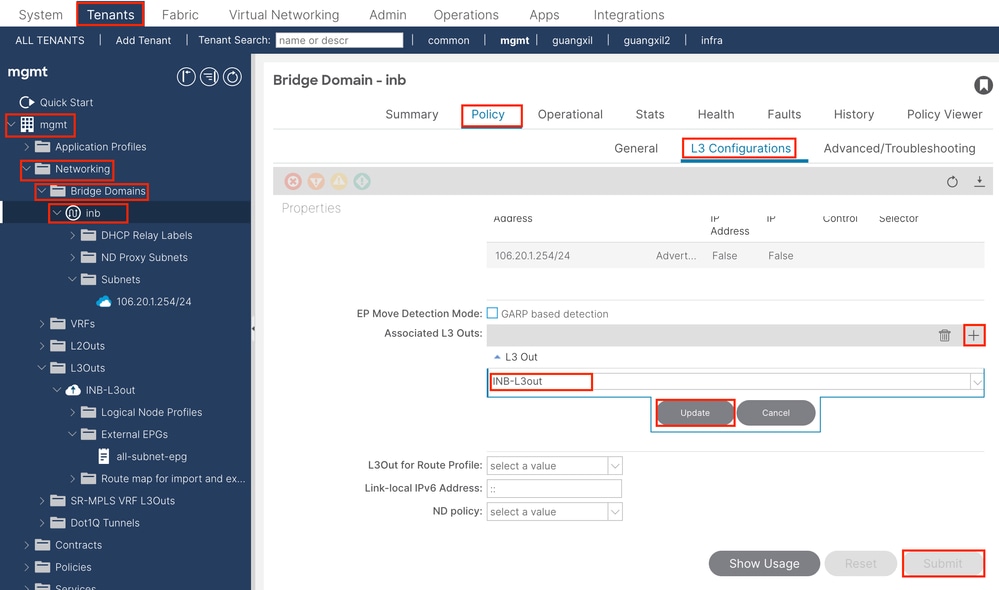
Task: Add a new Associated L3 Out
Action: tap(974, 335)
